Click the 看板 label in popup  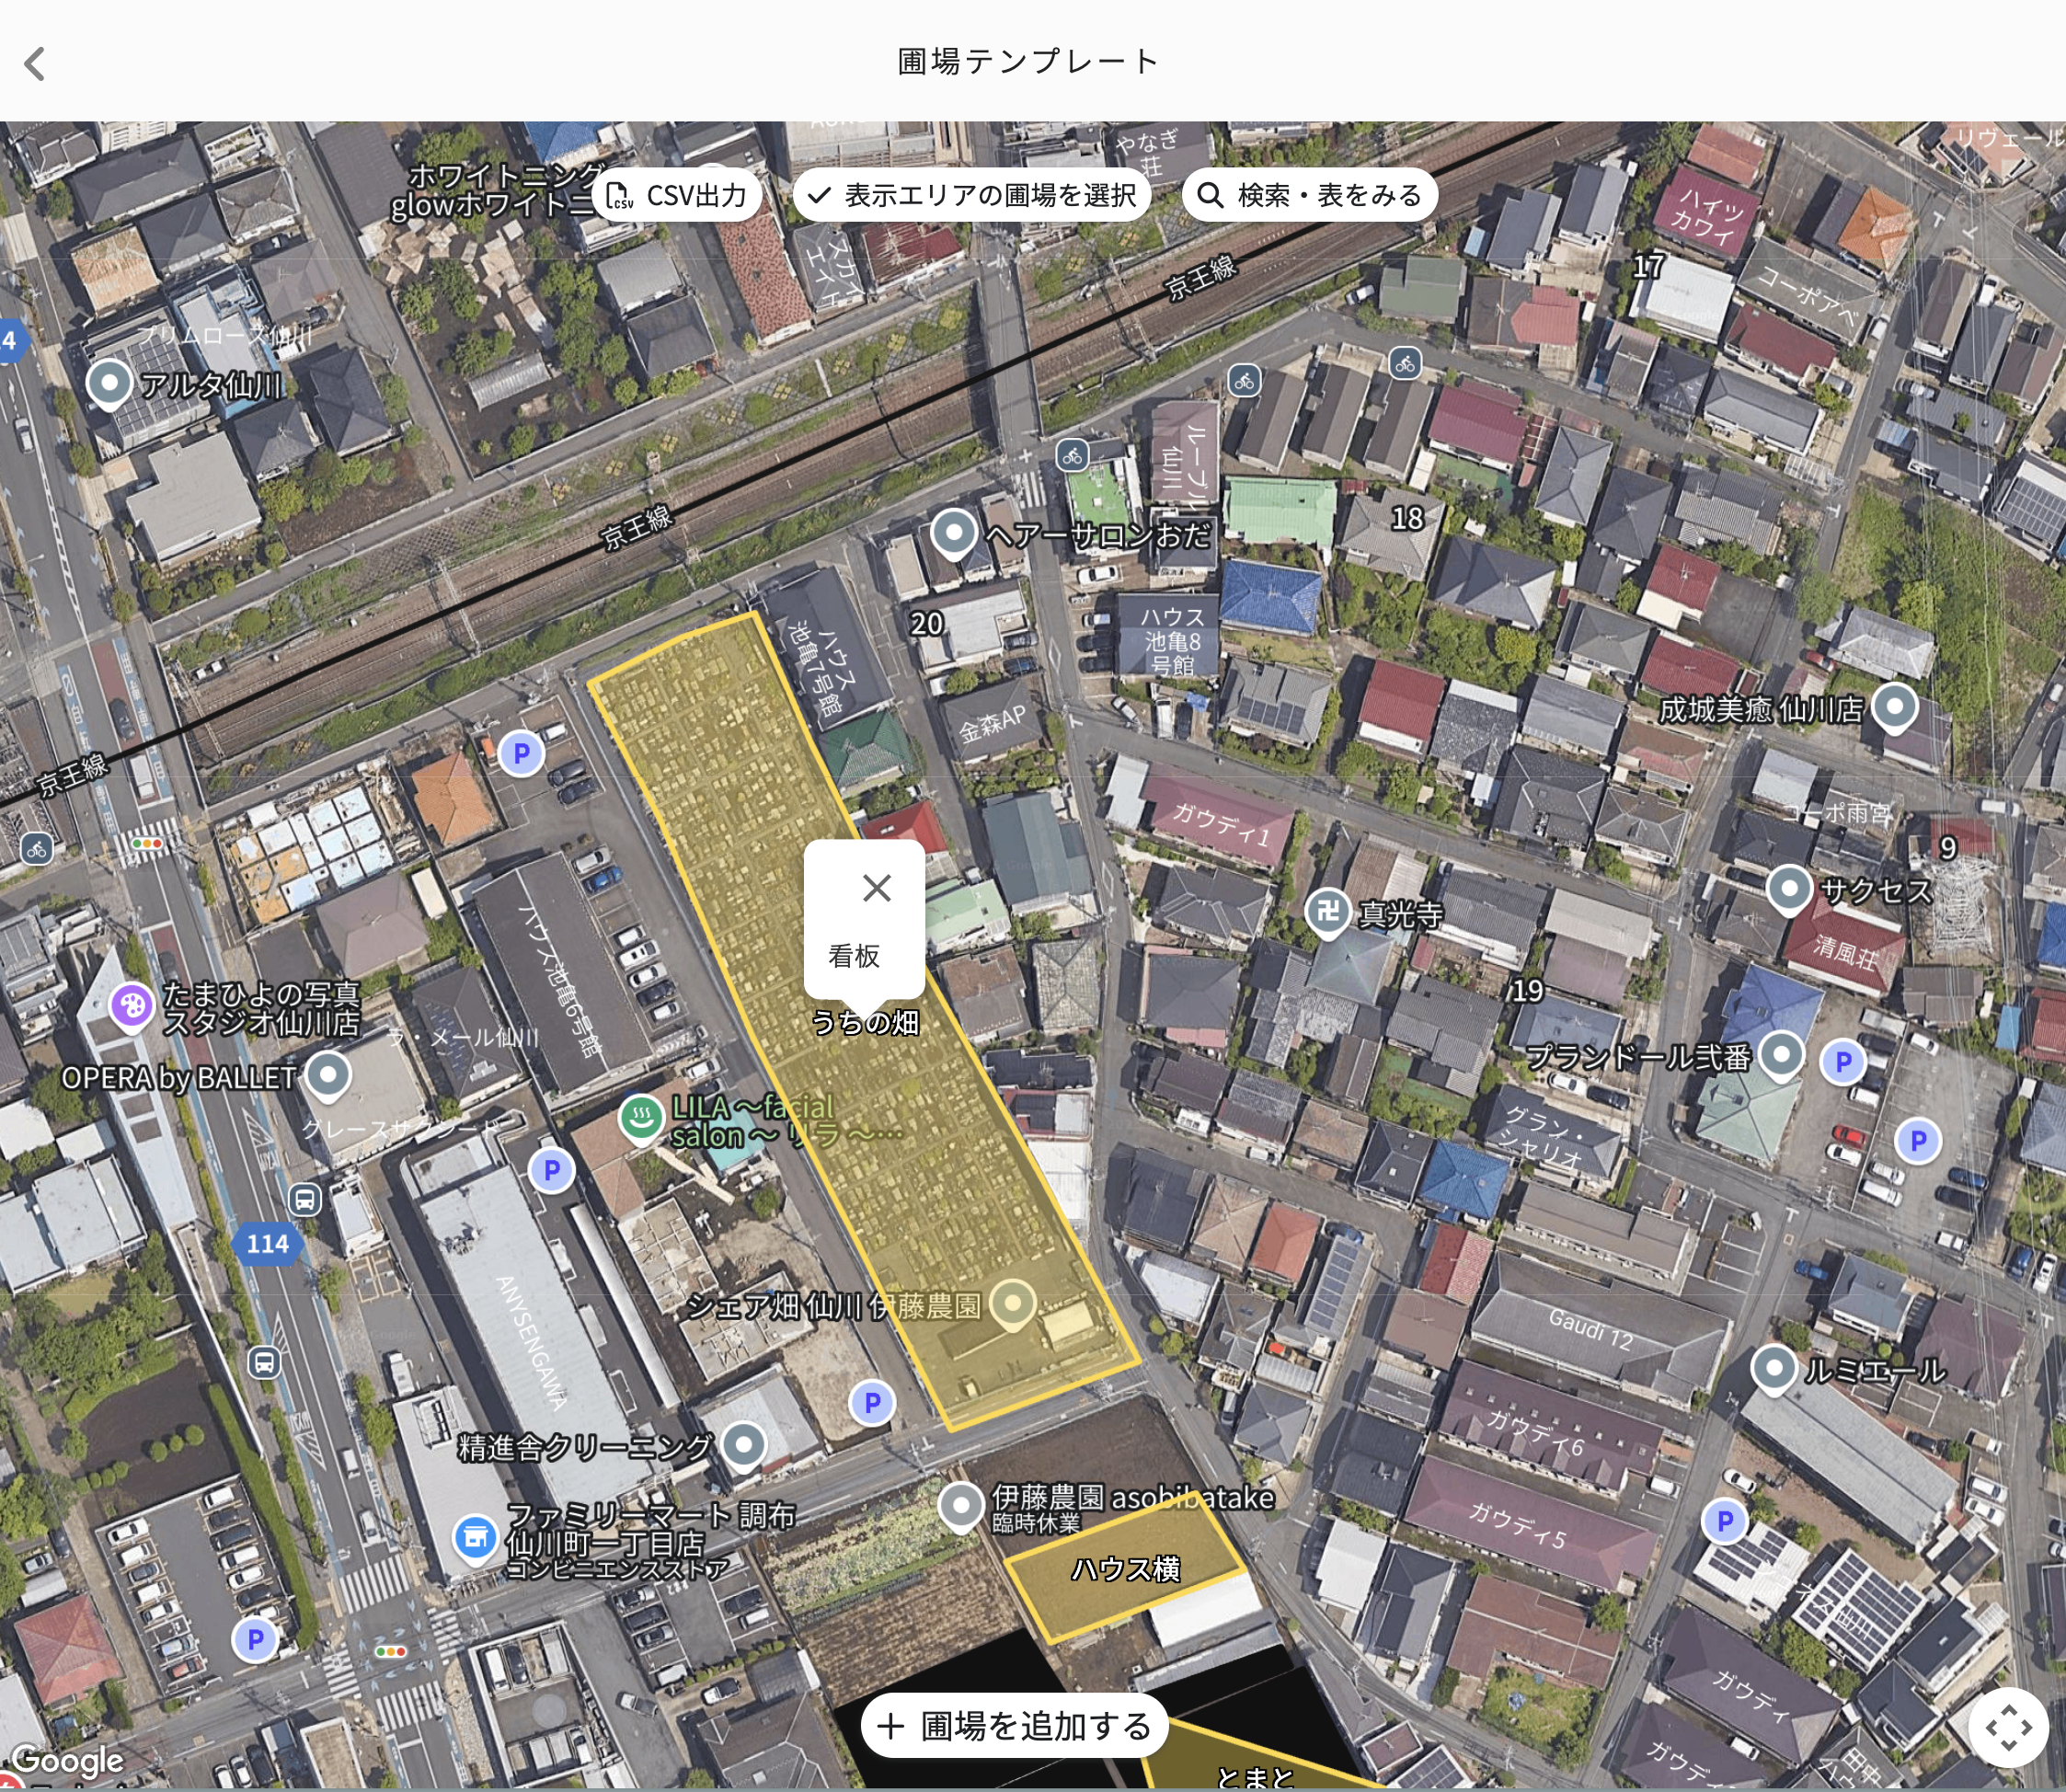854,956
